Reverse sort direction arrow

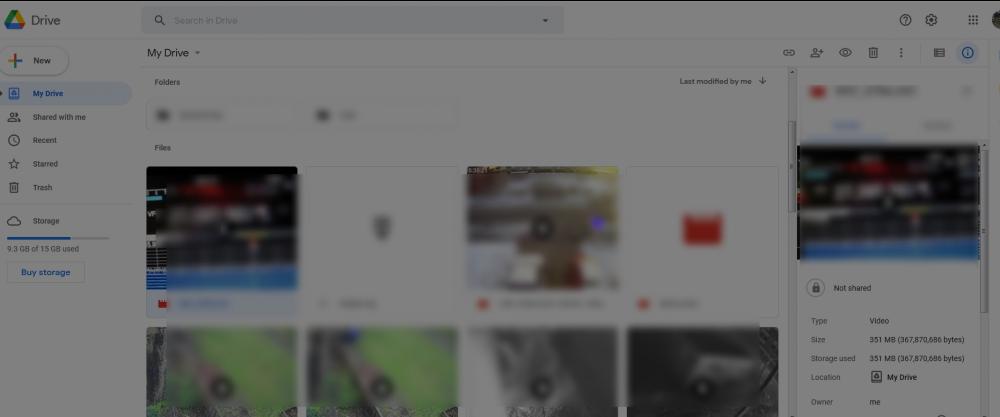coord(763,81)
